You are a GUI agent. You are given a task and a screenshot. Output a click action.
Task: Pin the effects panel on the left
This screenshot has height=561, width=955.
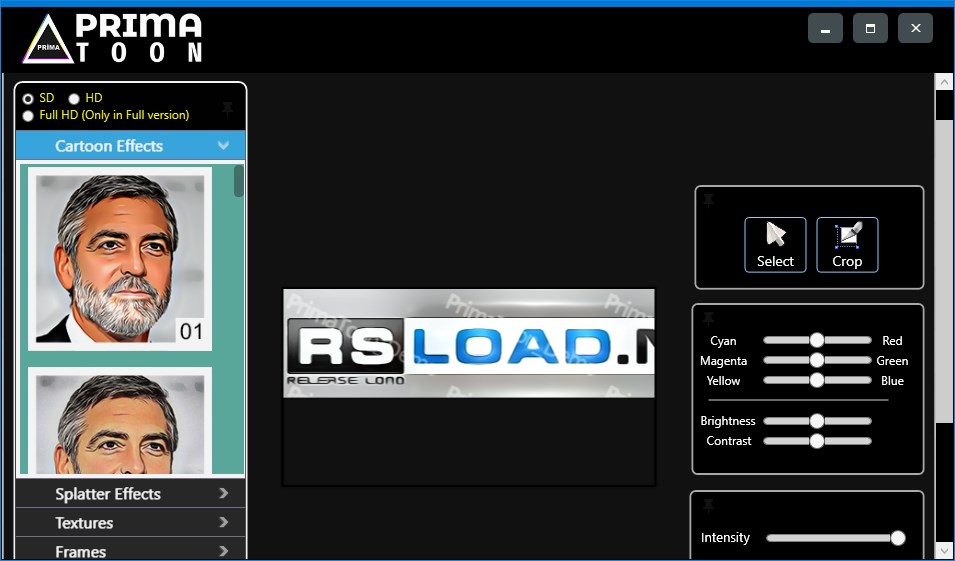point(228,108)
